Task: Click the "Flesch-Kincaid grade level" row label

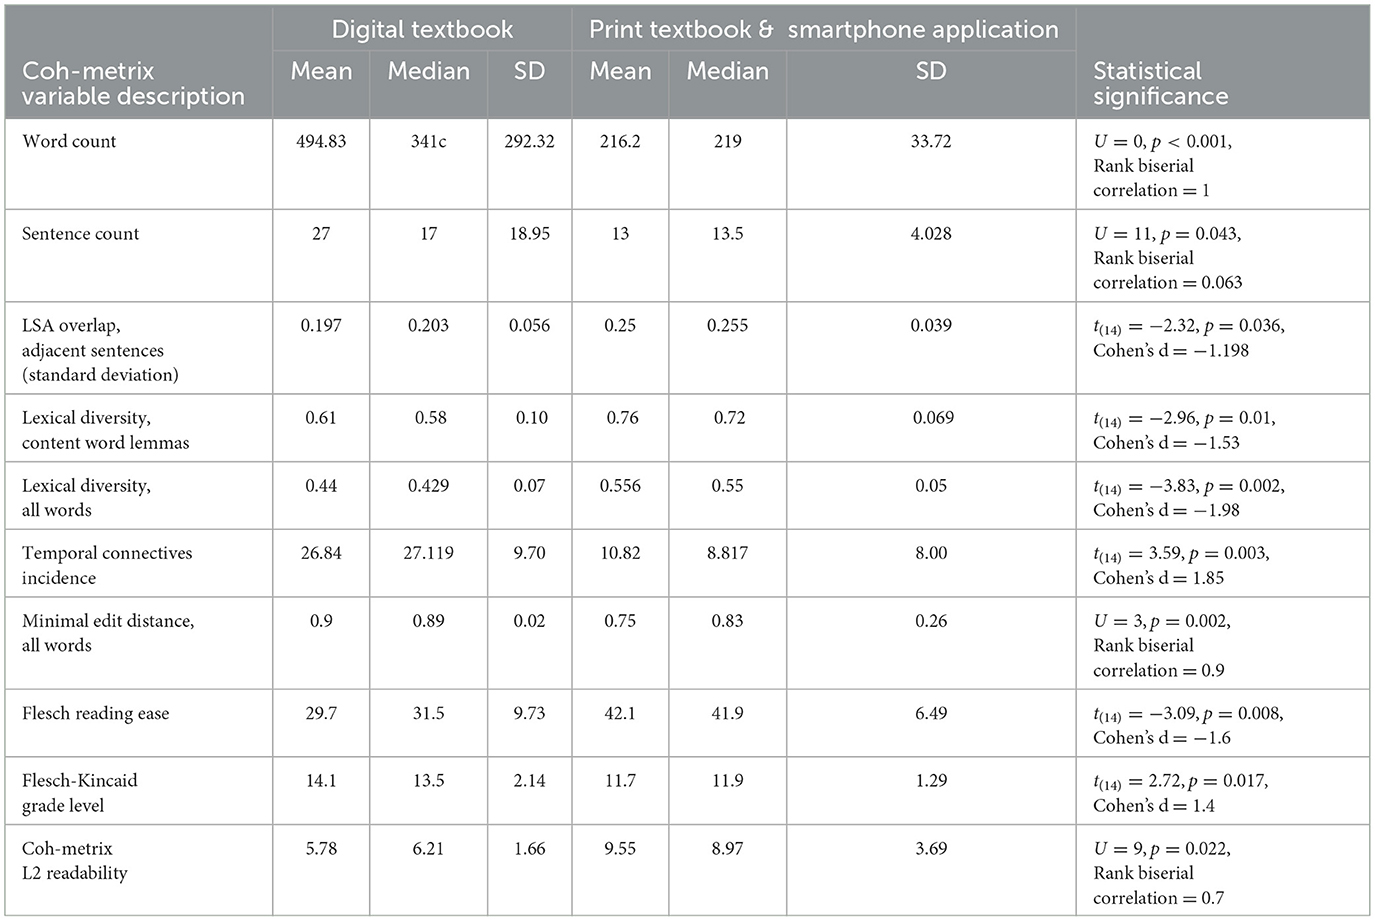Action: (x=80, y=793)
